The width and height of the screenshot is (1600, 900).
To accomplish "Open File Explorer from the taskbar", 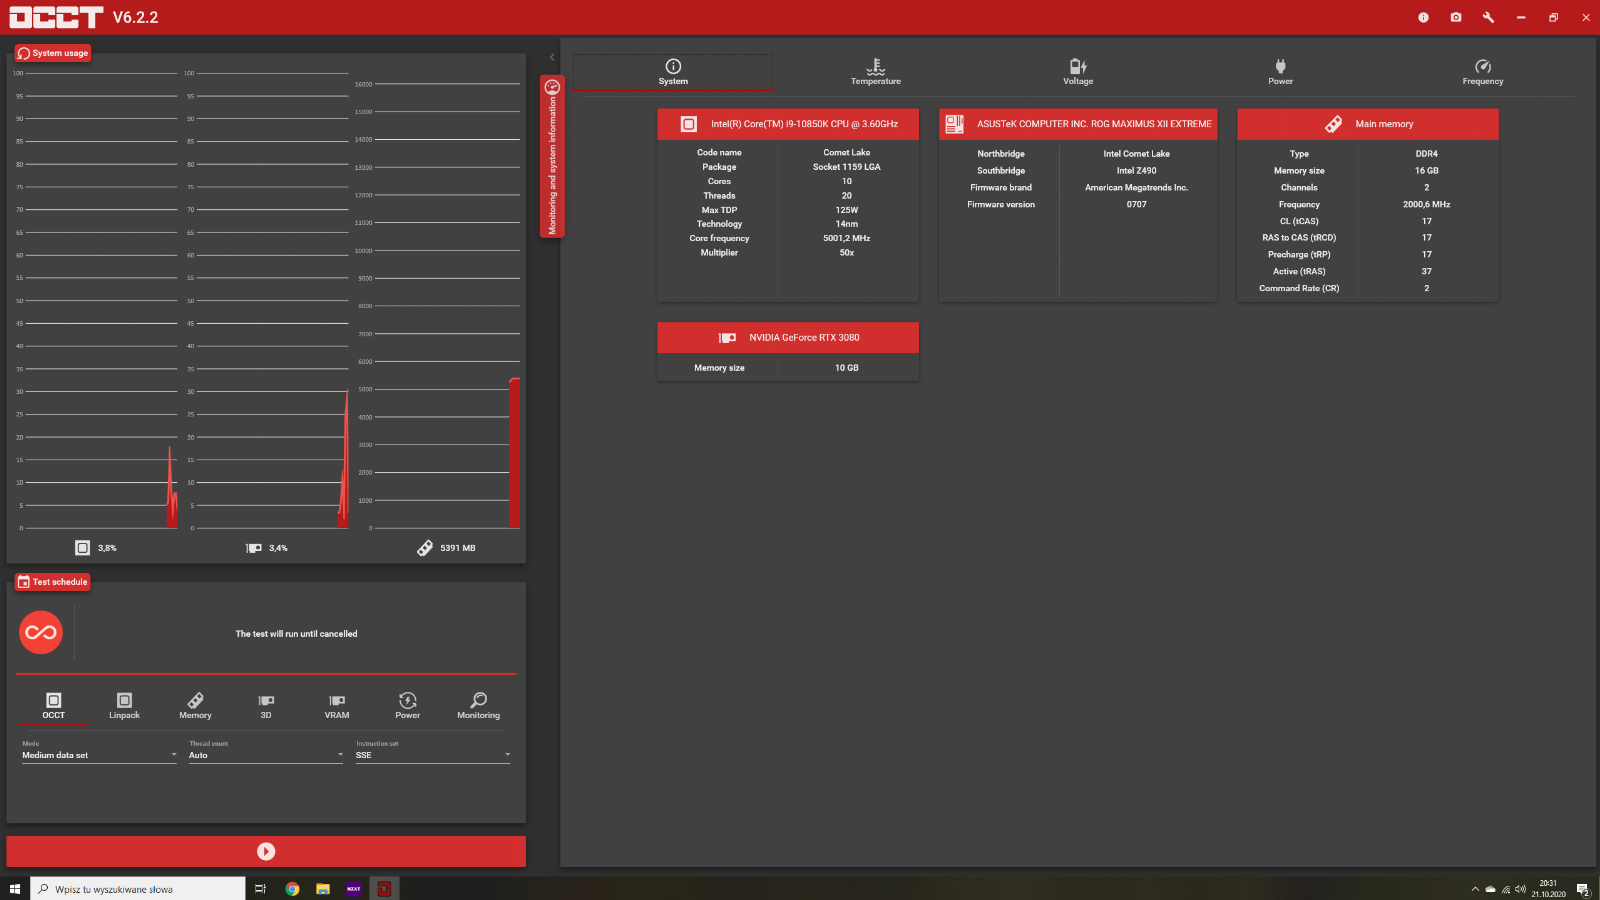I will 323,888.
